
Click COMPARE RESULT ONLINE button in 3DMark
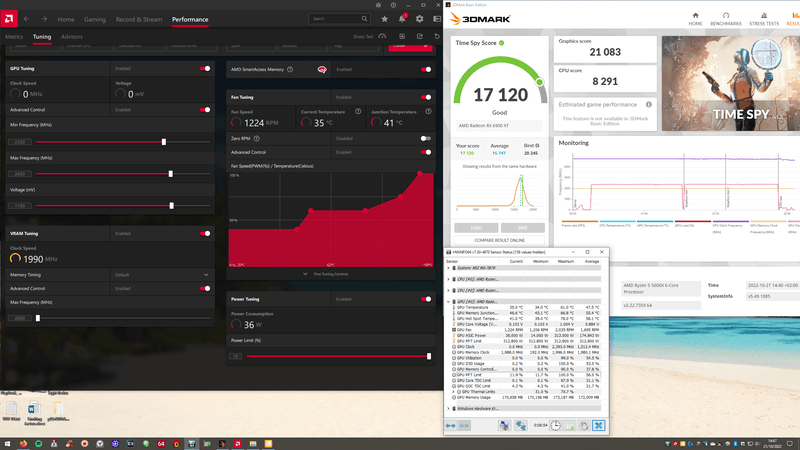499,240
